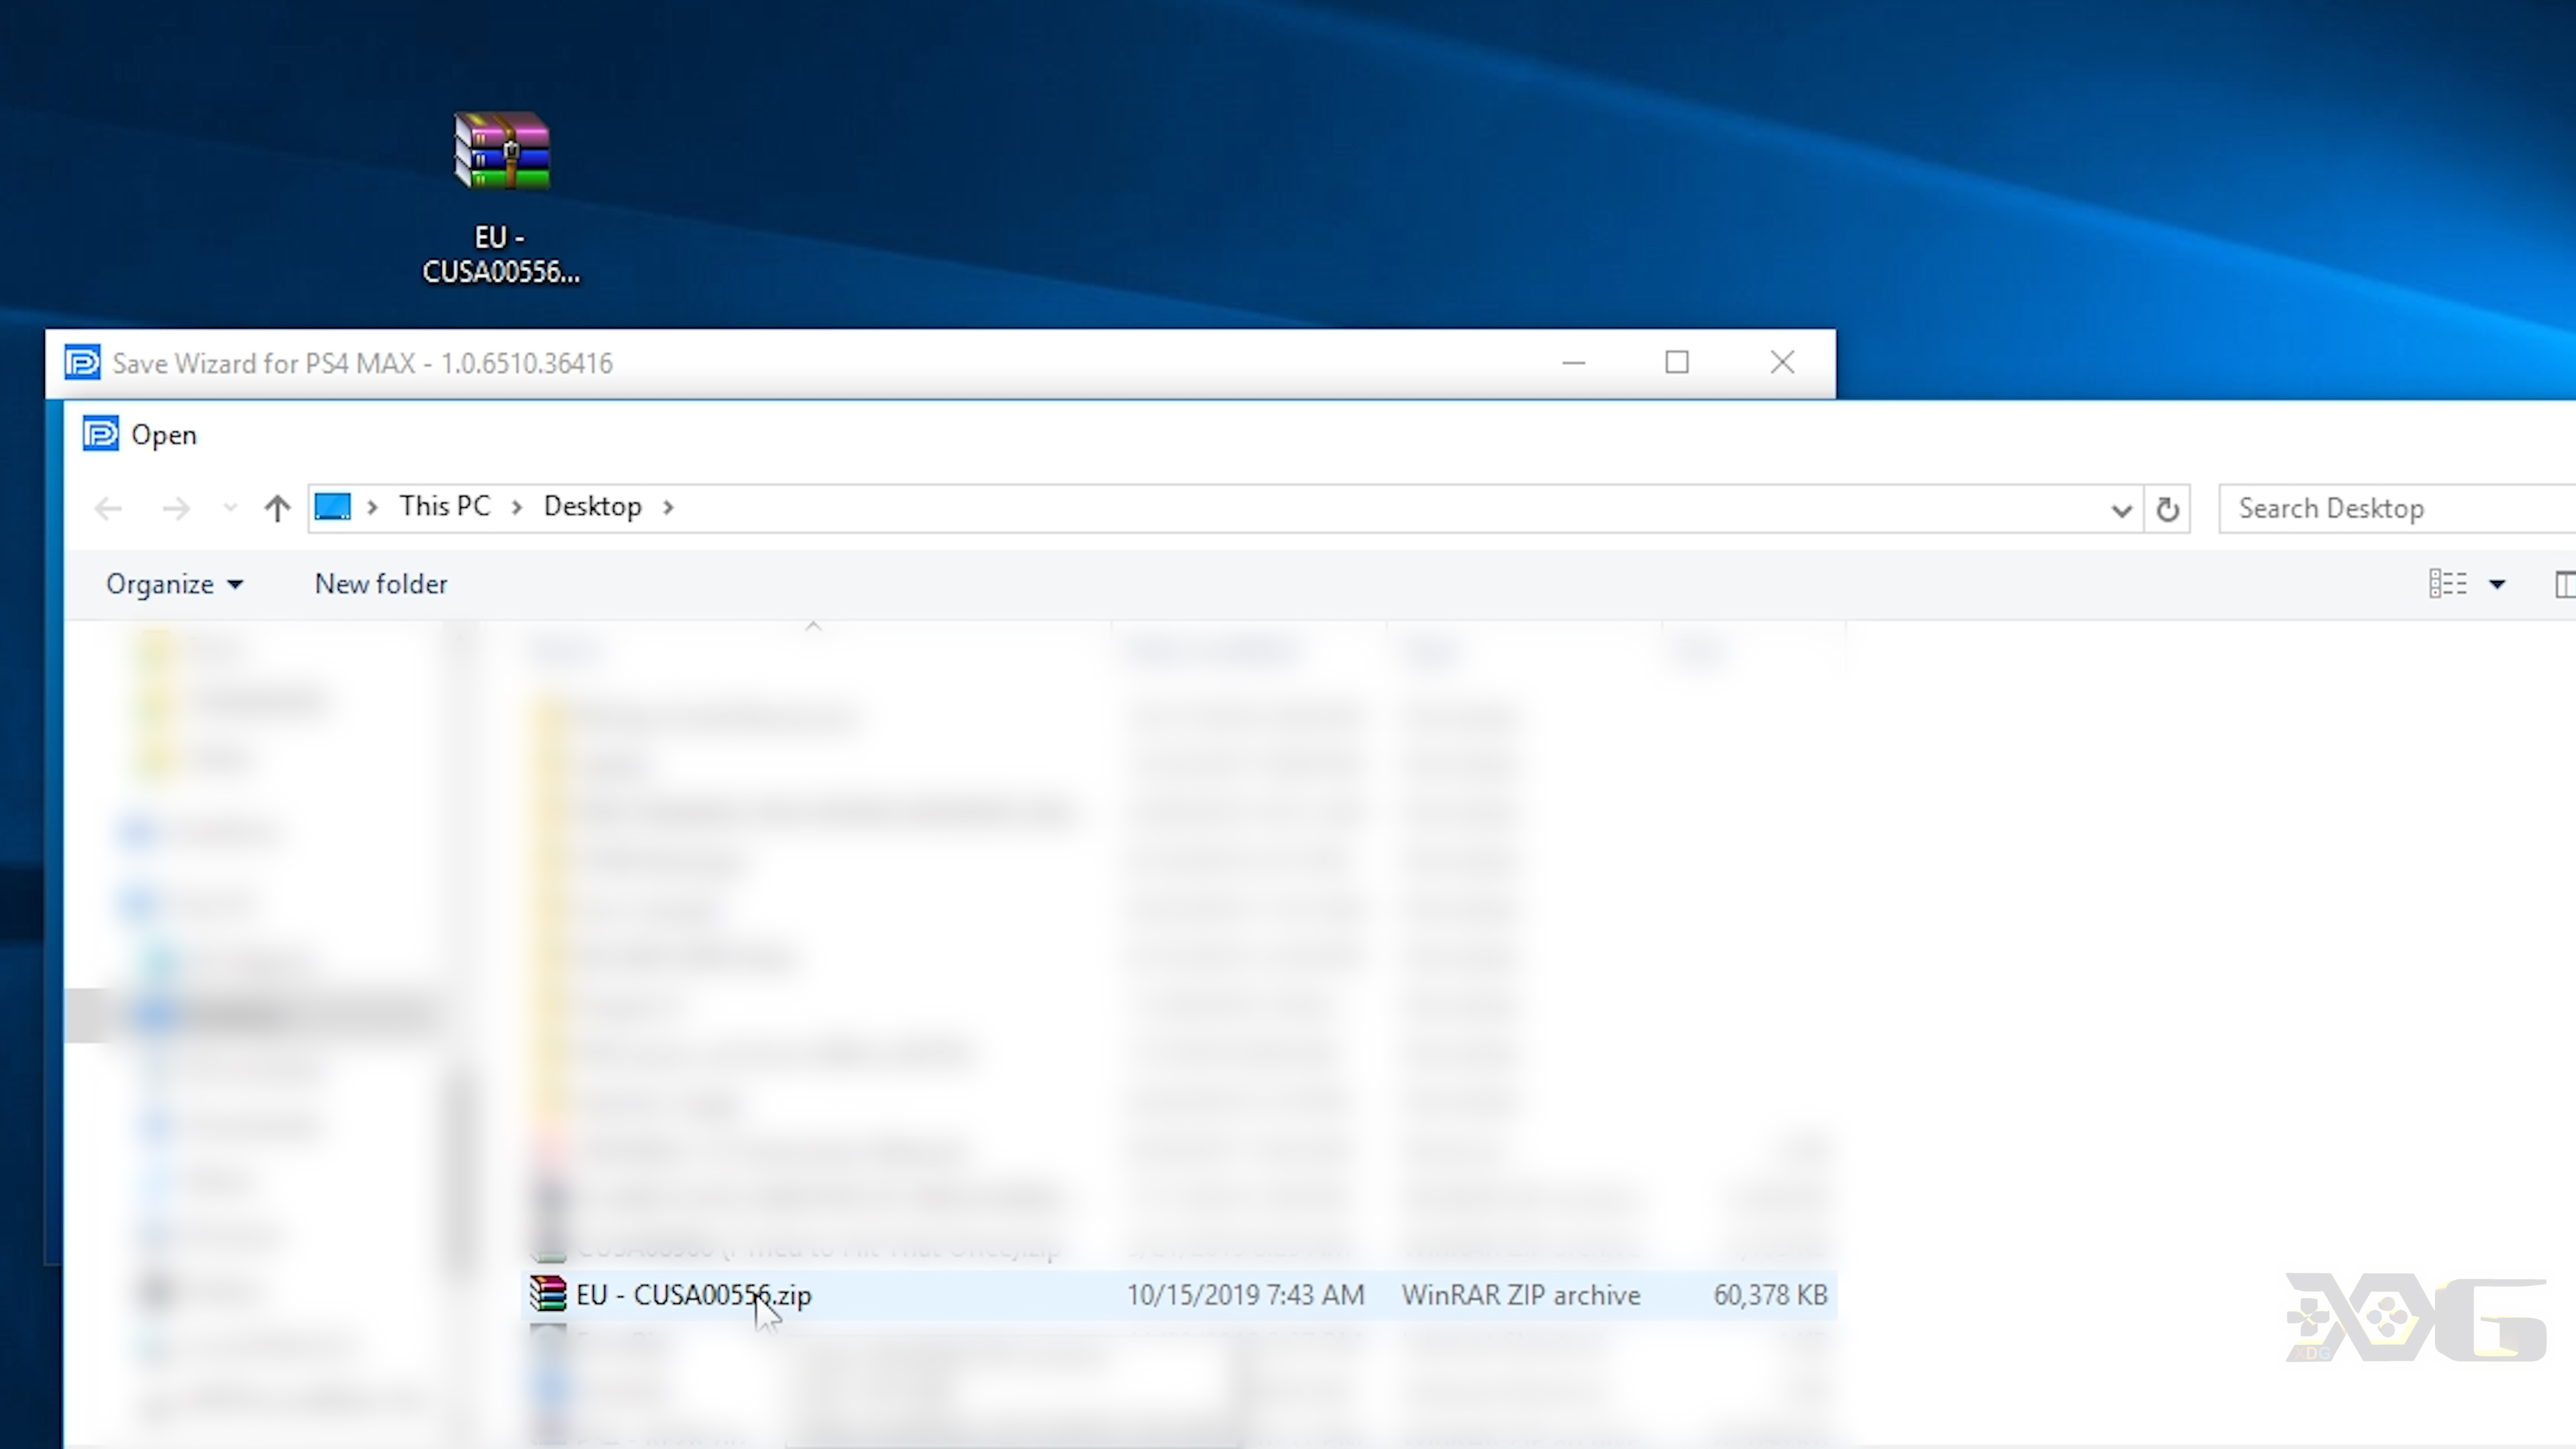The height and width of the screenshot is (1449, 2576).
Task: Navigate back using the back arrow
Action: point(108,508)
